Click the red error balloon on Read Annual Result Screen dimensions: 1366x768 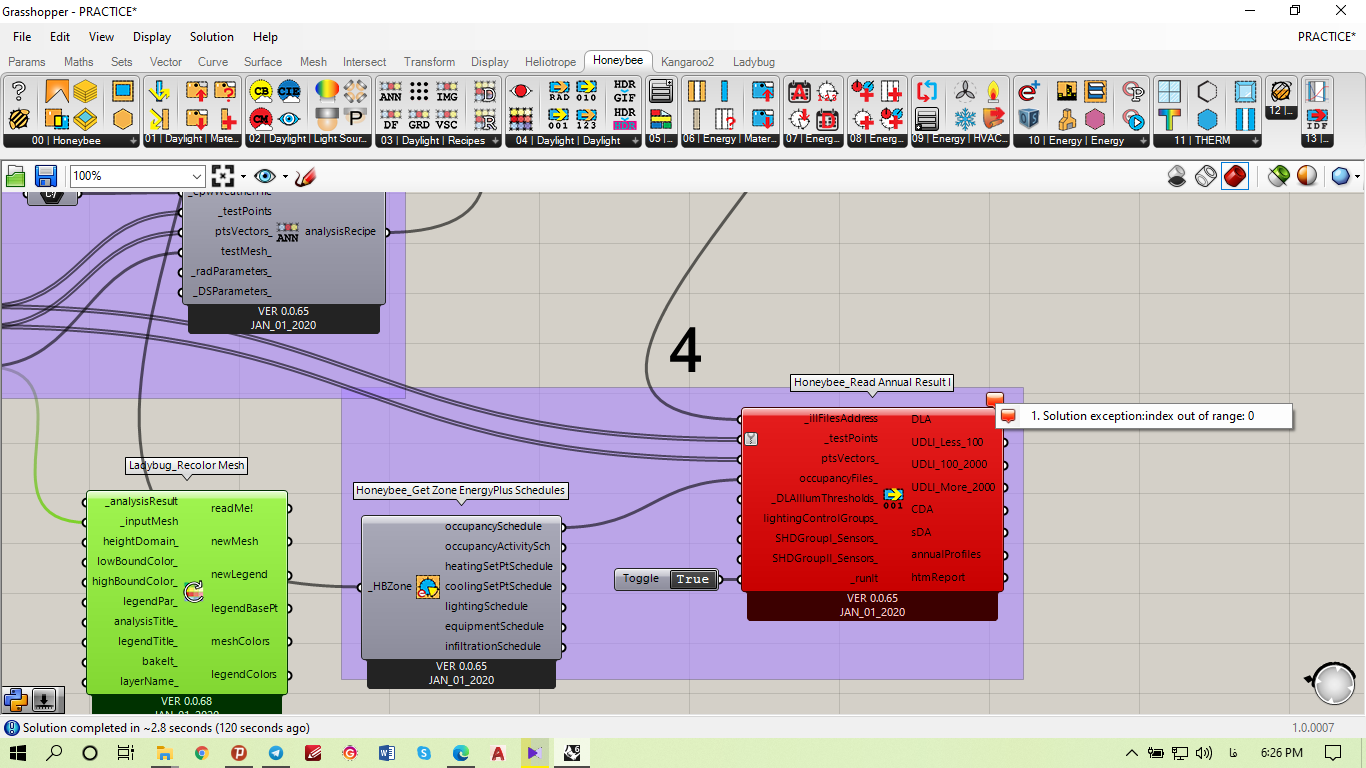coord(995,399)
